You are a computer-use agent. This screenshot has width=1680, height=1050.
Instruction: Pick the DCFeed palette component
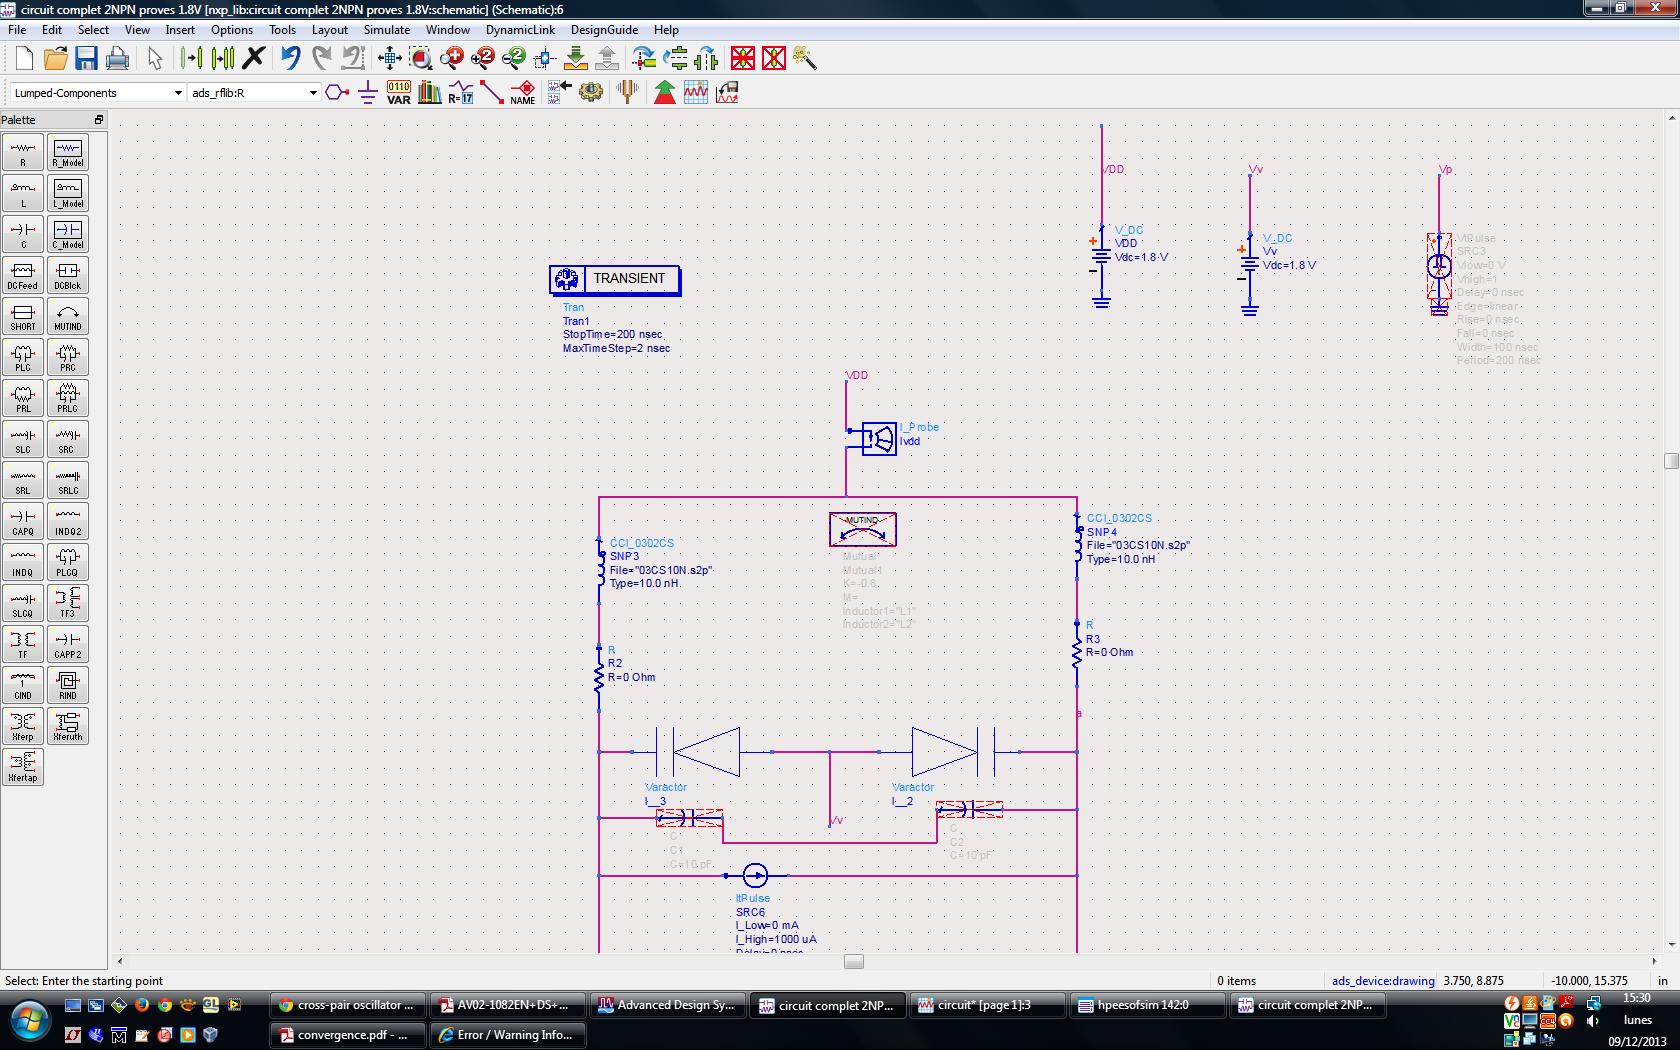(23, 275)
